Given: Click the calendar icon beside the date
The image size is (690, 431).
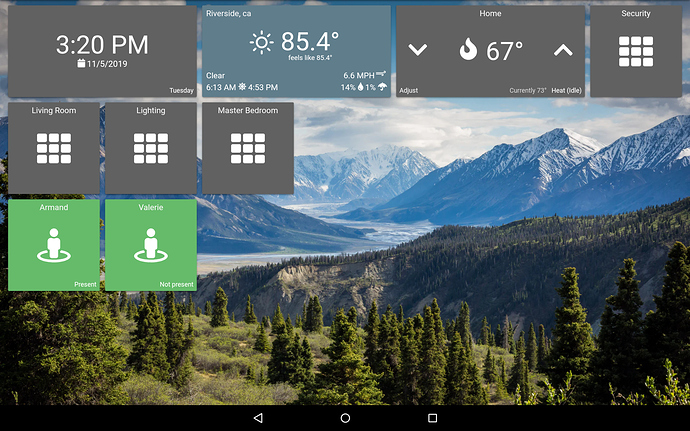Looking at the screenshot, I should (x=81, y=63).
